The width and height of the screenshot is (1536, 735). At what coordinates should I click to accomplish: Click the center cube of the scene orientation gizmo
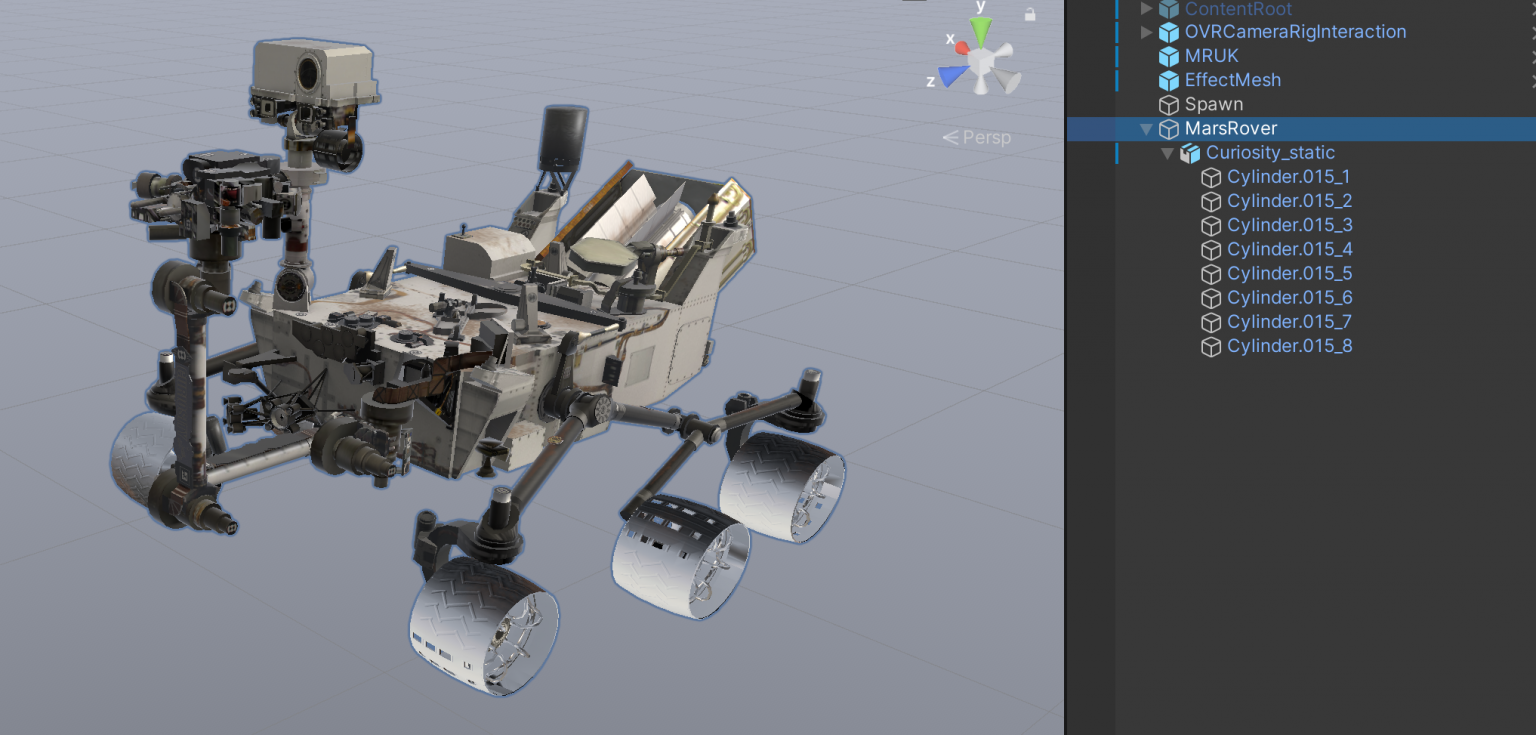pos(981,60)
